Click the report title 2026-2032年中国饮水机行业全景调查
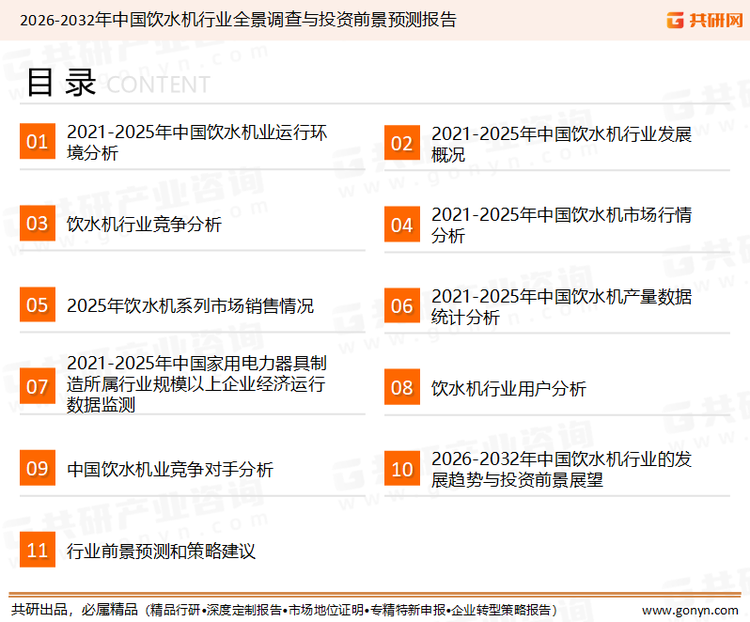Screen dimensions: 750x622 (238, 20)
